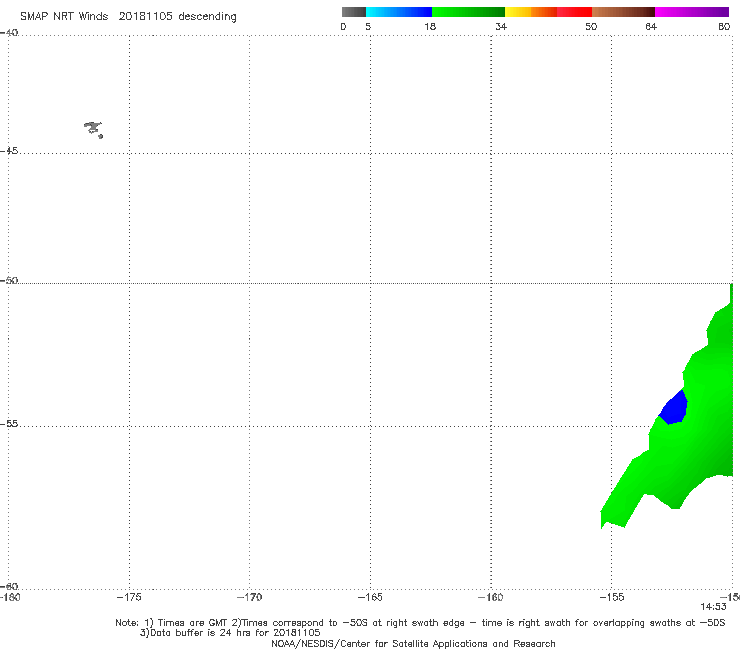
Task: Click the small gray island shape on the map
Action: [x=93, y=129]
